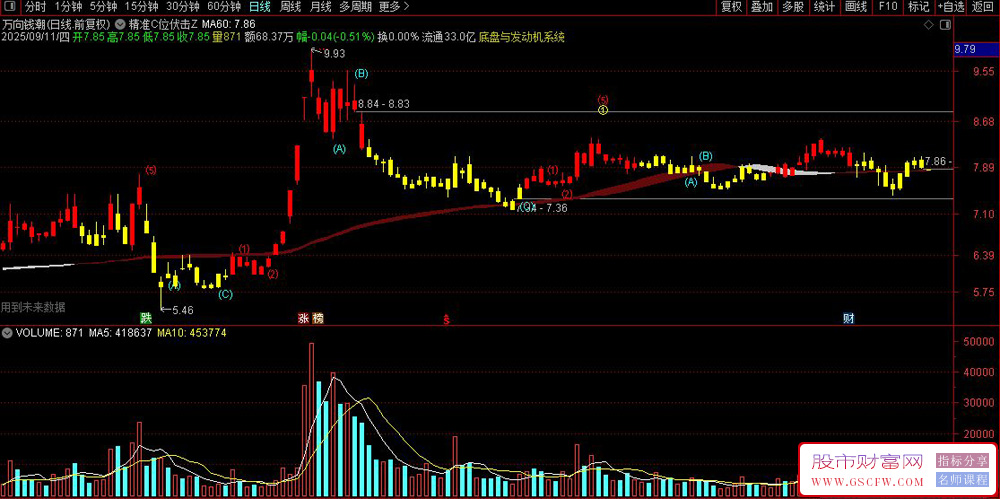The width and height of the screenshot is (1000, 499).
Task: Click the red $ marker on timeline
Action: (446, 318)
